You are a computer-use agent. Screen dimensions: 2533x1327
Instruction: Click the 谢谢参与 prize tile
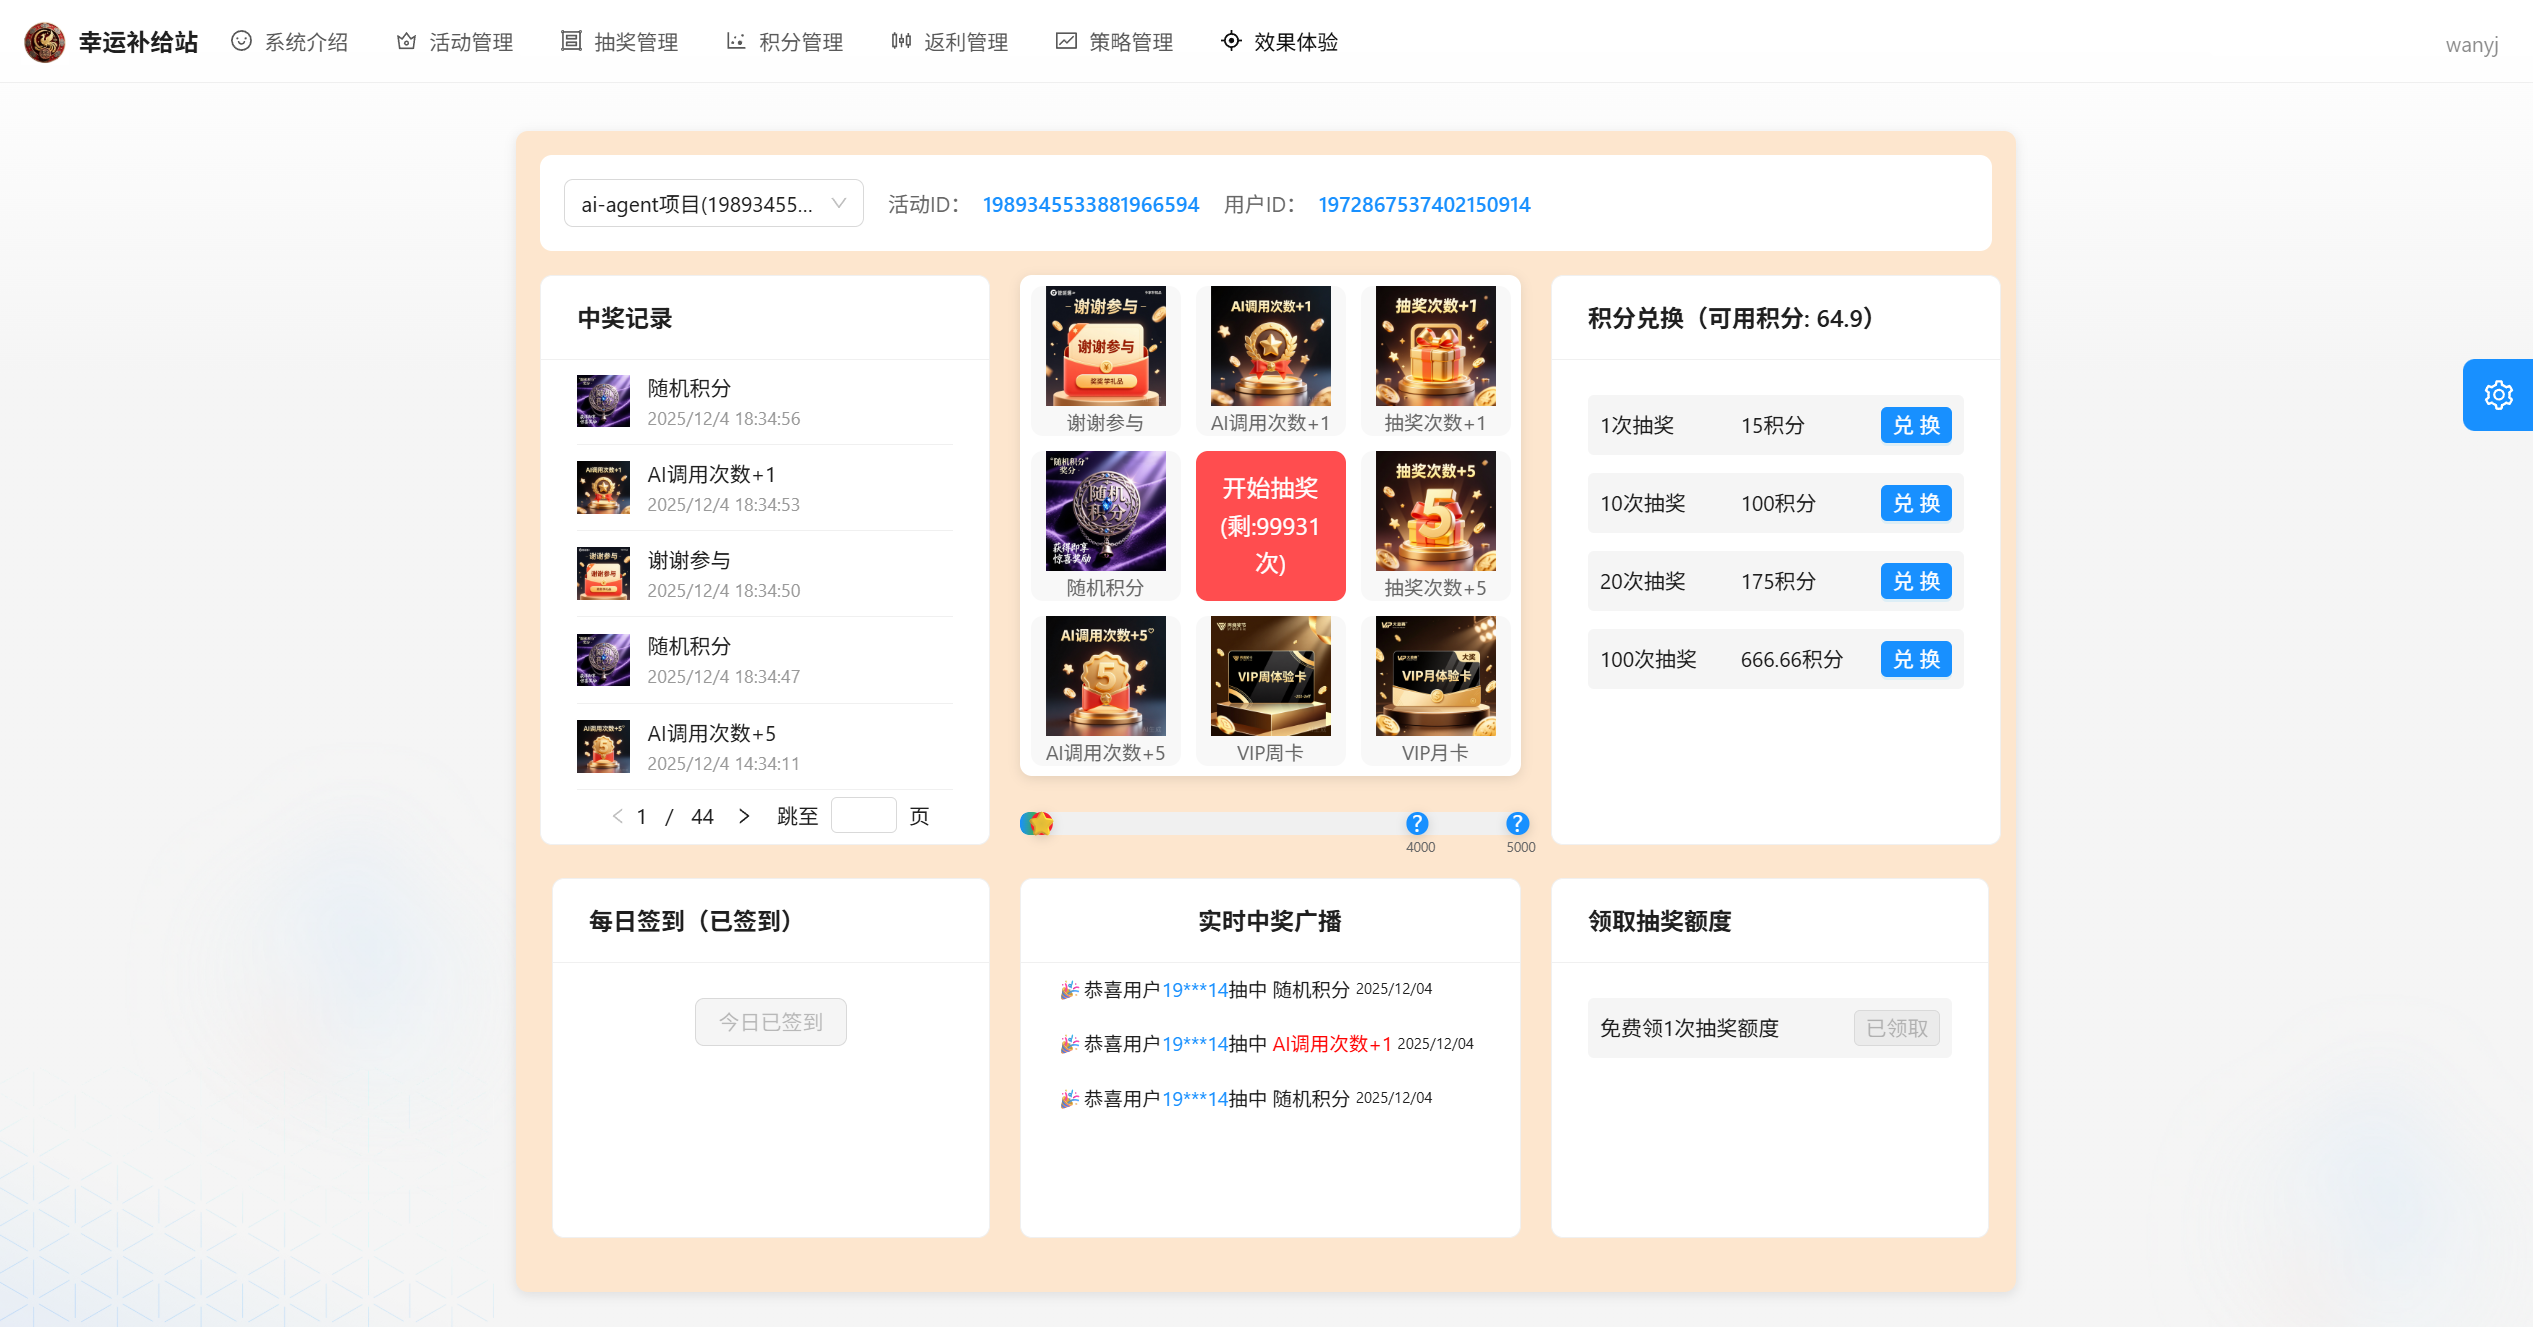point(1105,360)
